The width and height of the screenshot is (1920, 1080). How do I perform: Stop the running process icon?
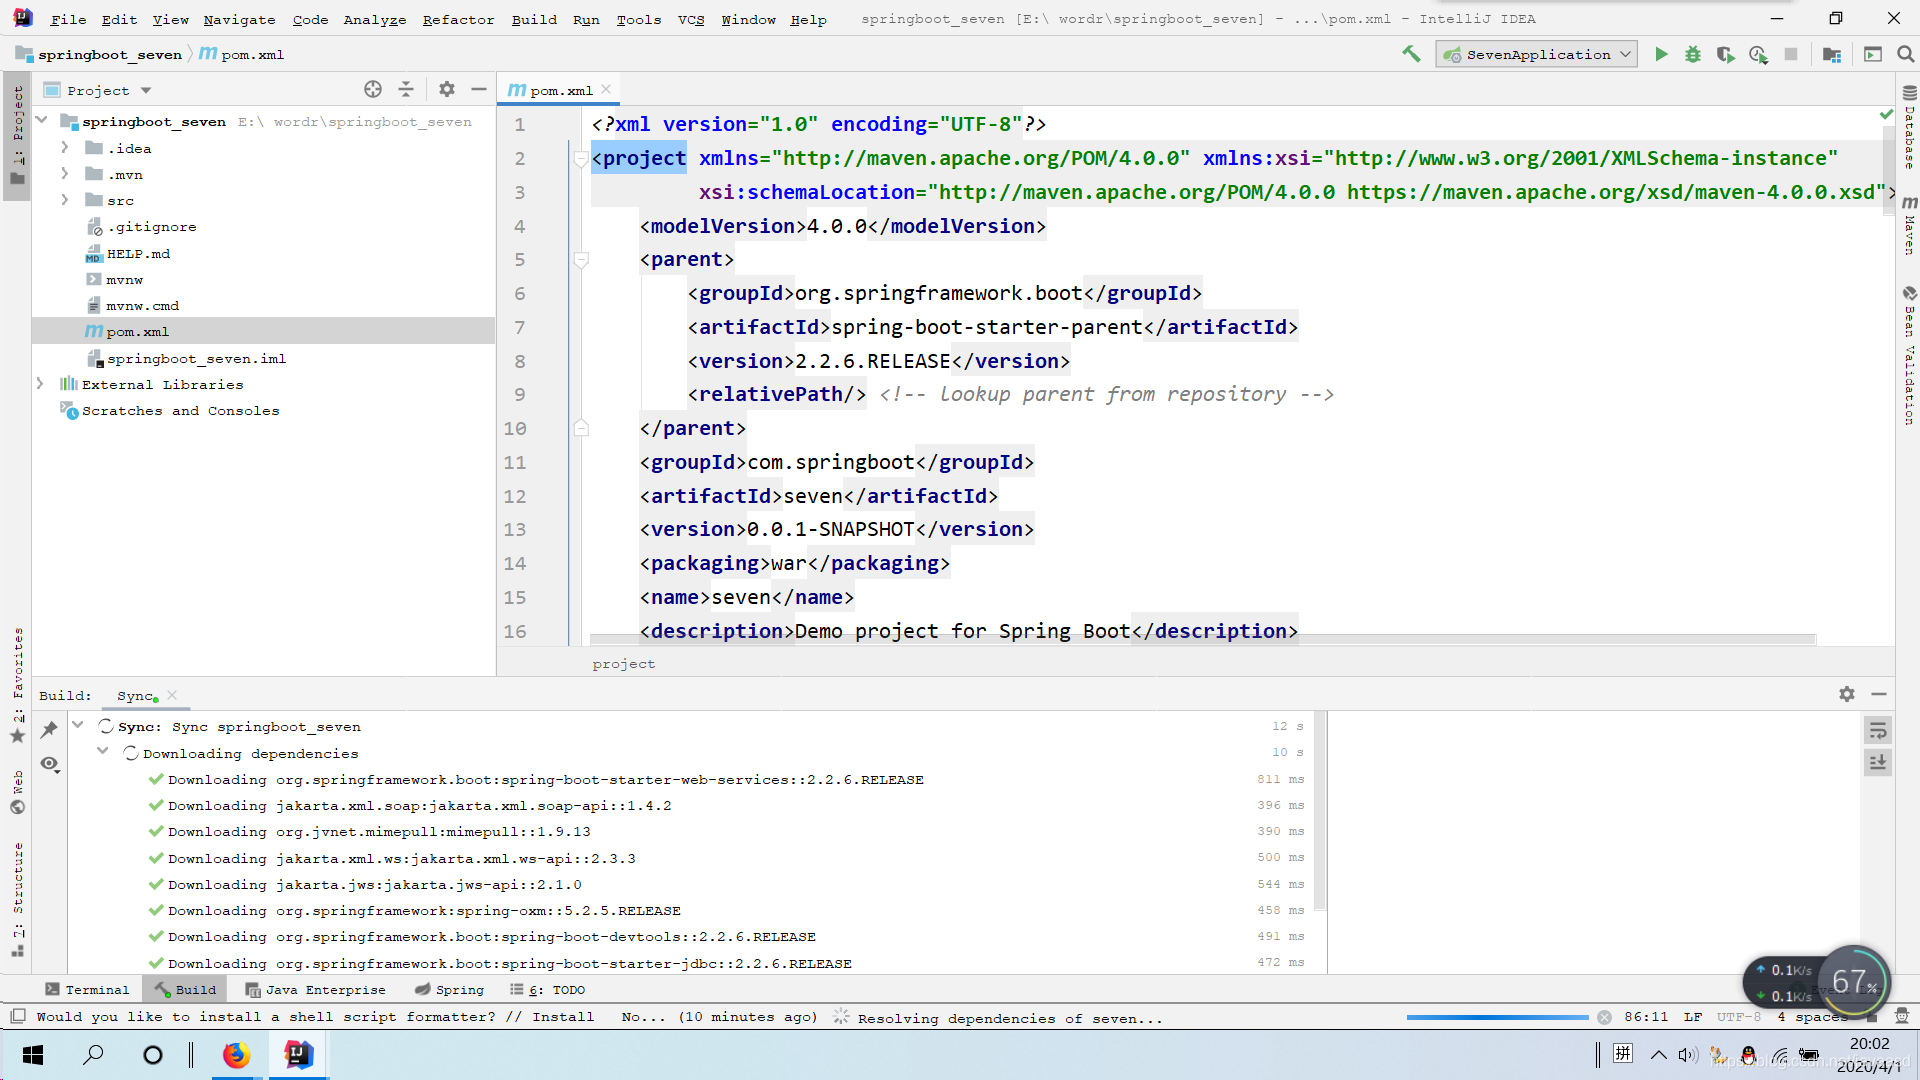1791,54
